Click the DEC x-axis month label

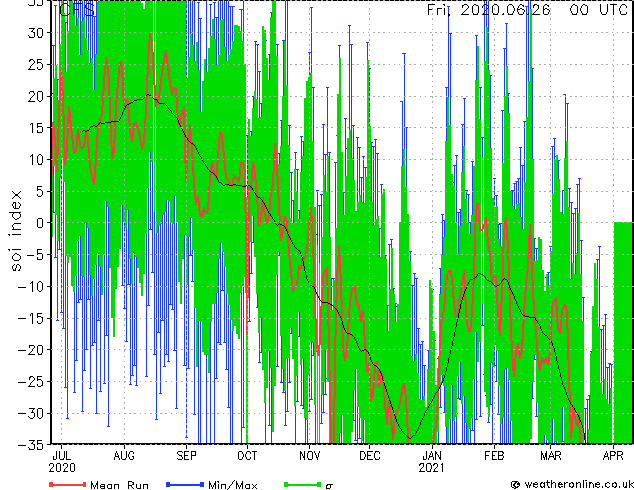[370, 456]
